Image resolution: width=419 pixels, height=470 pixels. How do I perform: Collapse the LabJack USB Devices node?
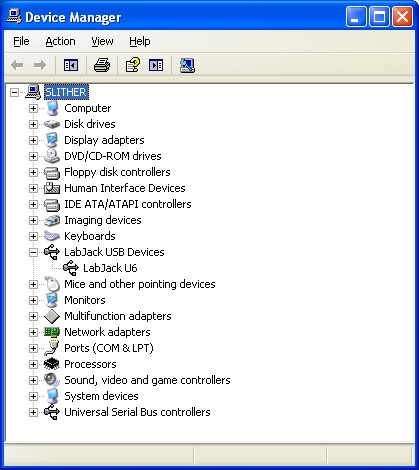[33, 252]
